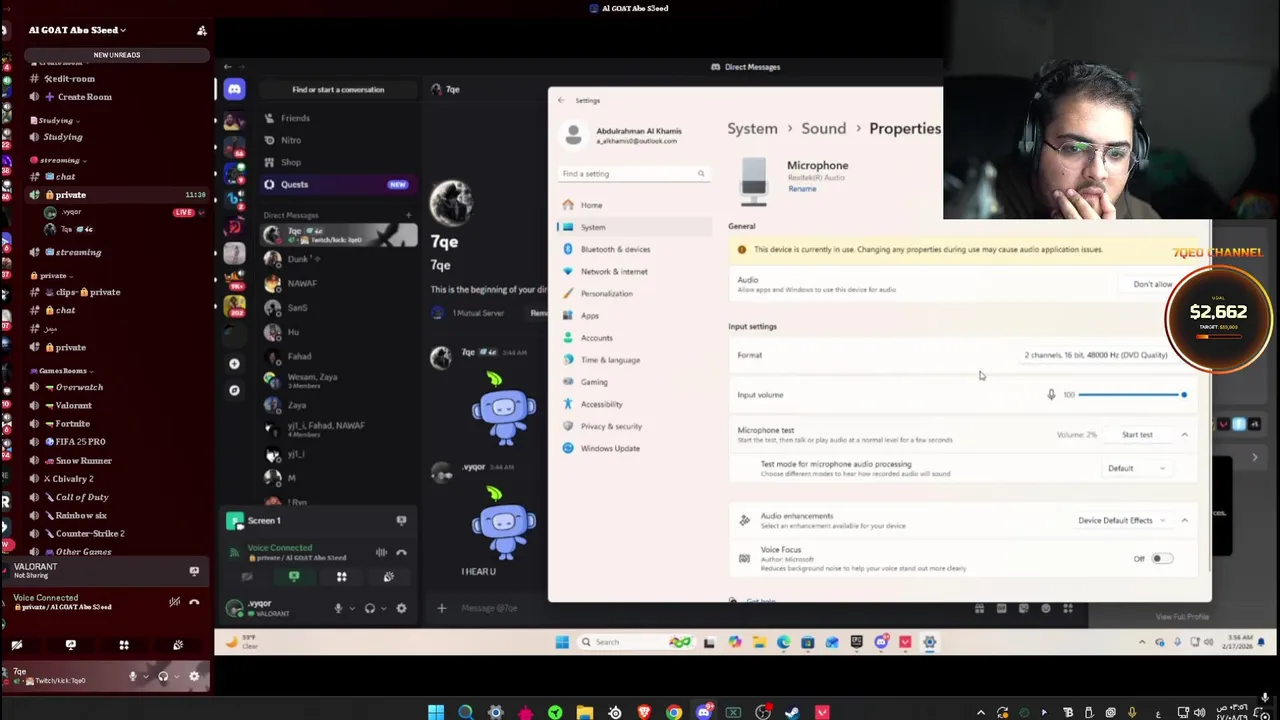
Task: Open Discord home icon in streamed window
Action: 234,90
